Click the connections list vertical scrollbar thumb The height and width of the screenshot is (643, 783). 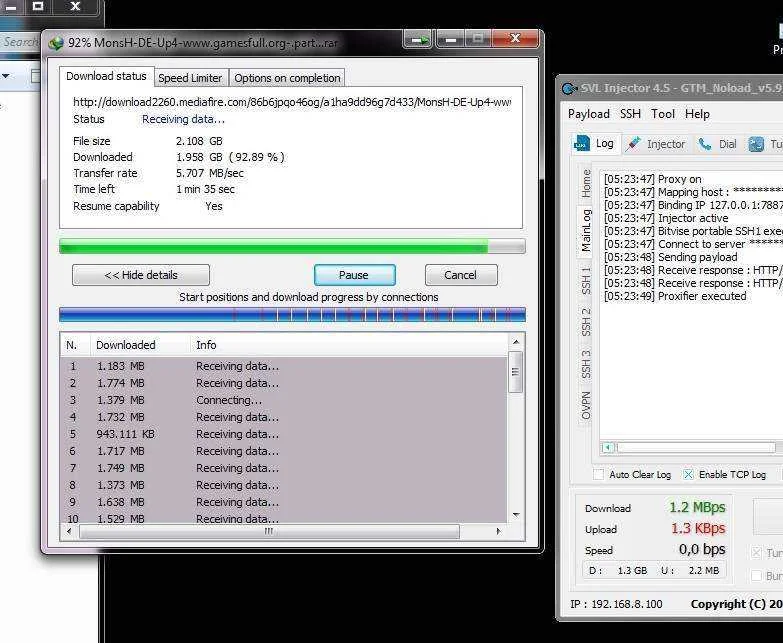(x=516, y=371)
